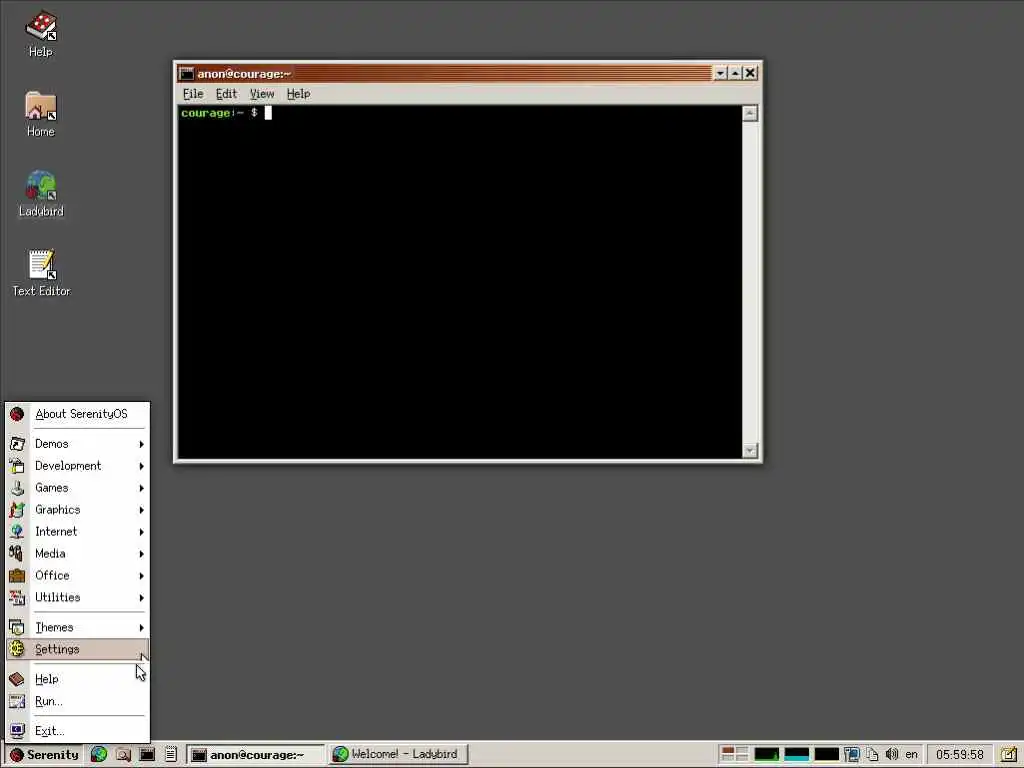The image size is (1024, 768).
Task: Select About SerenityOS in start menu
Action: [x=78, y=414]
